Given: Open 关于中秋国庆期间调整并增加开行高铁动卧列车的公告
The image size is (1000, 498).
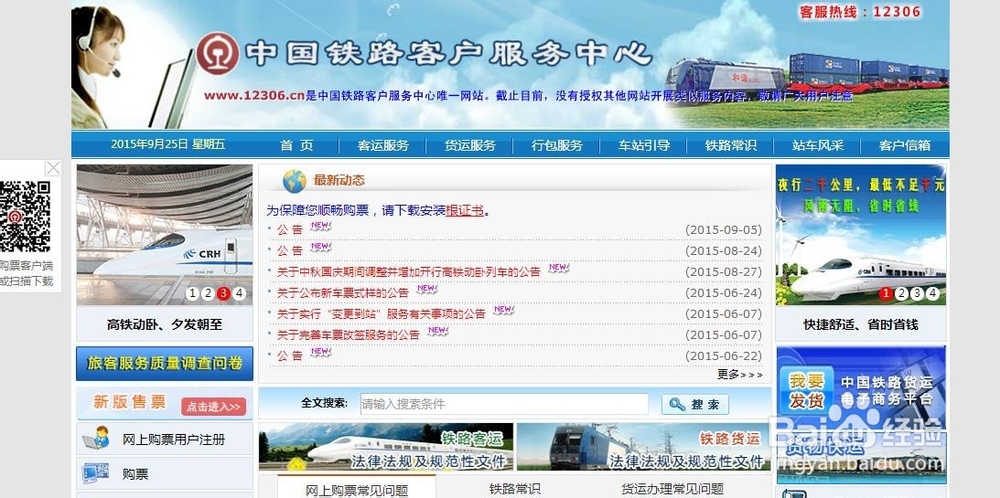Looking at the screenshot, I should click(x=408, y=272).
